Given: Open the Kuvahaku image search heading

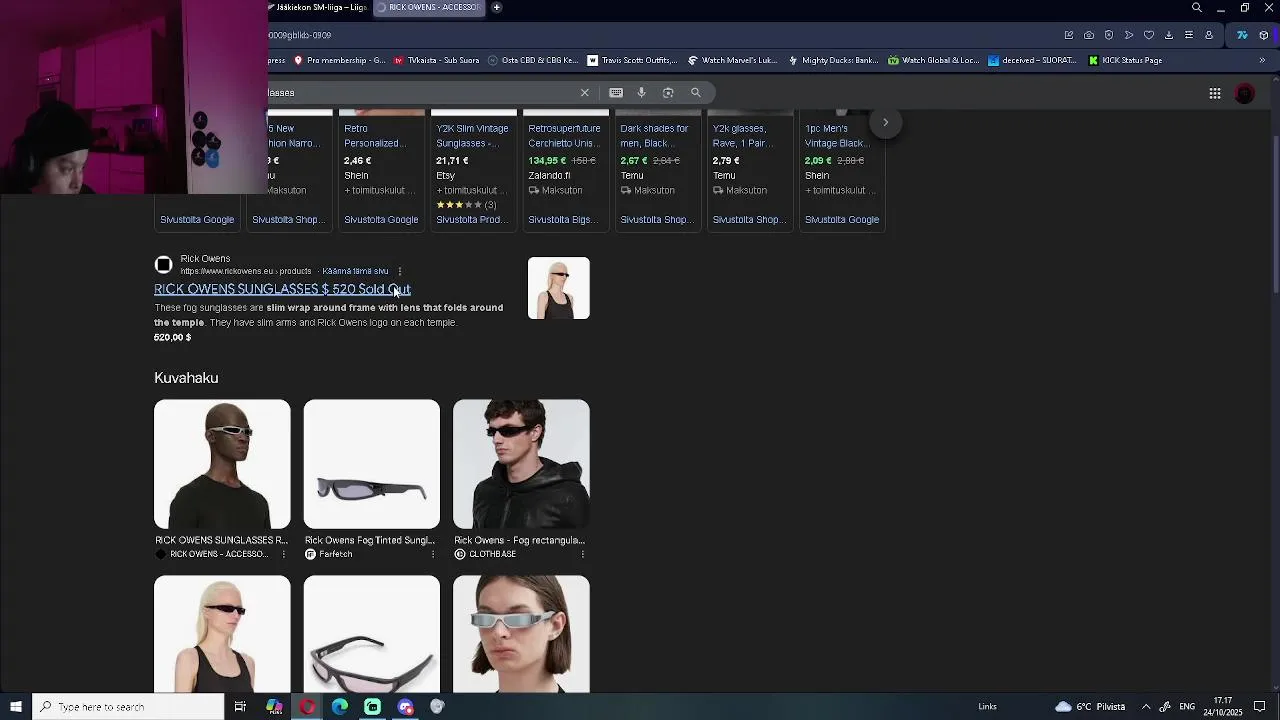Looking at the screenshot, I should tap(186, 378).
